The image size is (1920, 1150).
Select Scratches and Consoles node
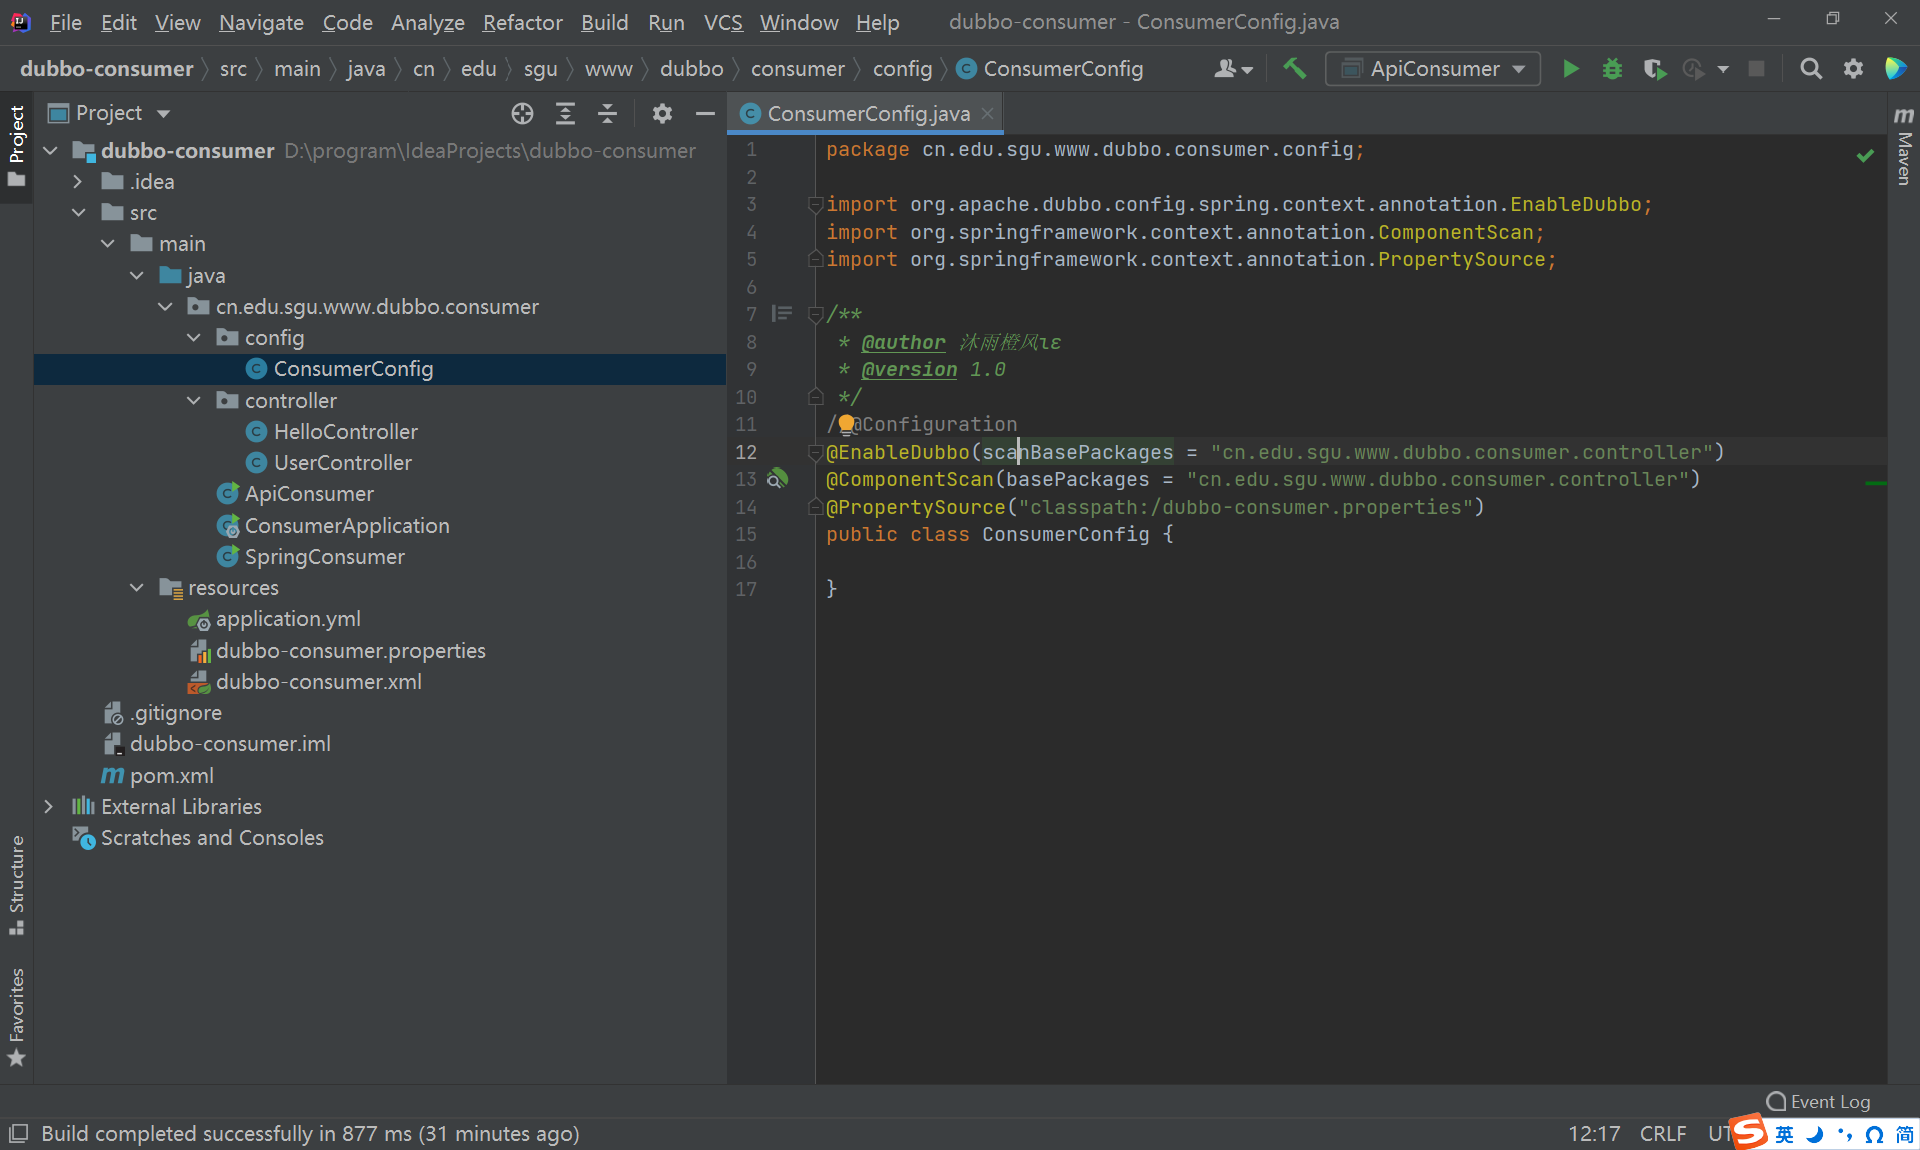(x=212, y=838)
